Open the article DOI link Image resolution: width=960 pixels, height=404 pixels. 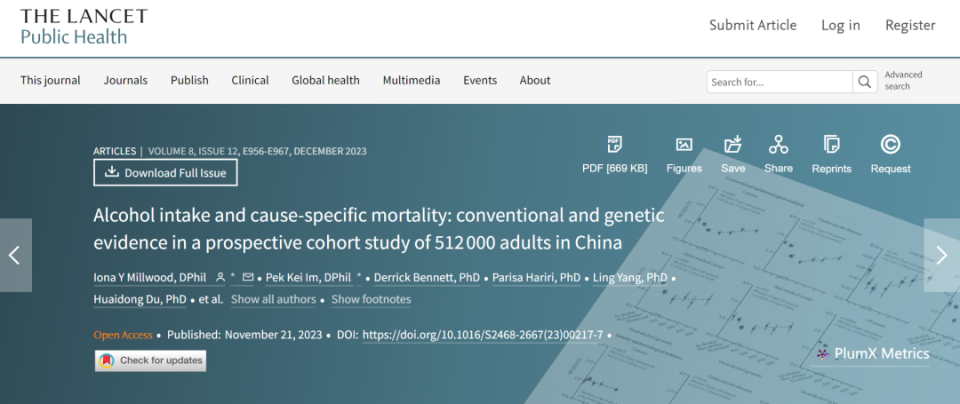[482, 334]
